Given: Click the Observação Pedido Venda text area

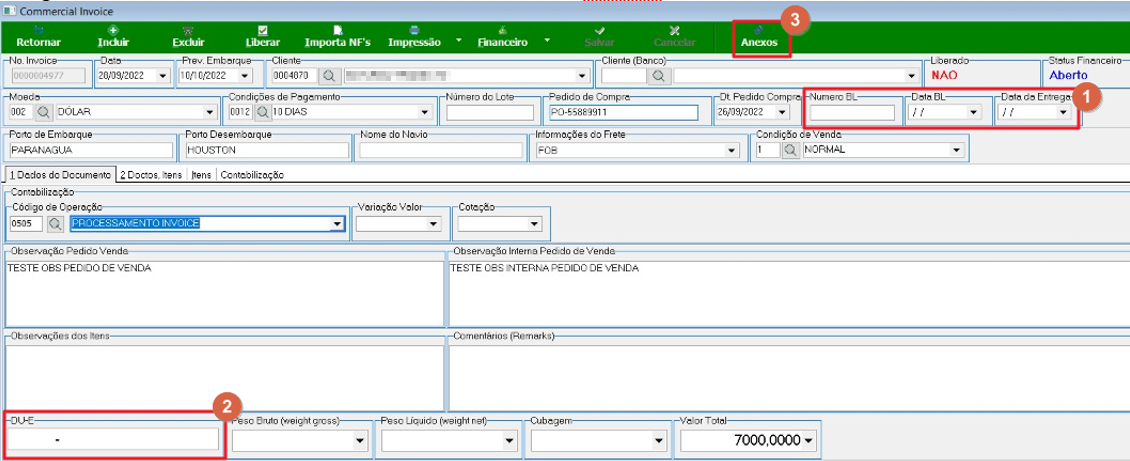Looking at the screenshot, I should [x=224, y=293].
